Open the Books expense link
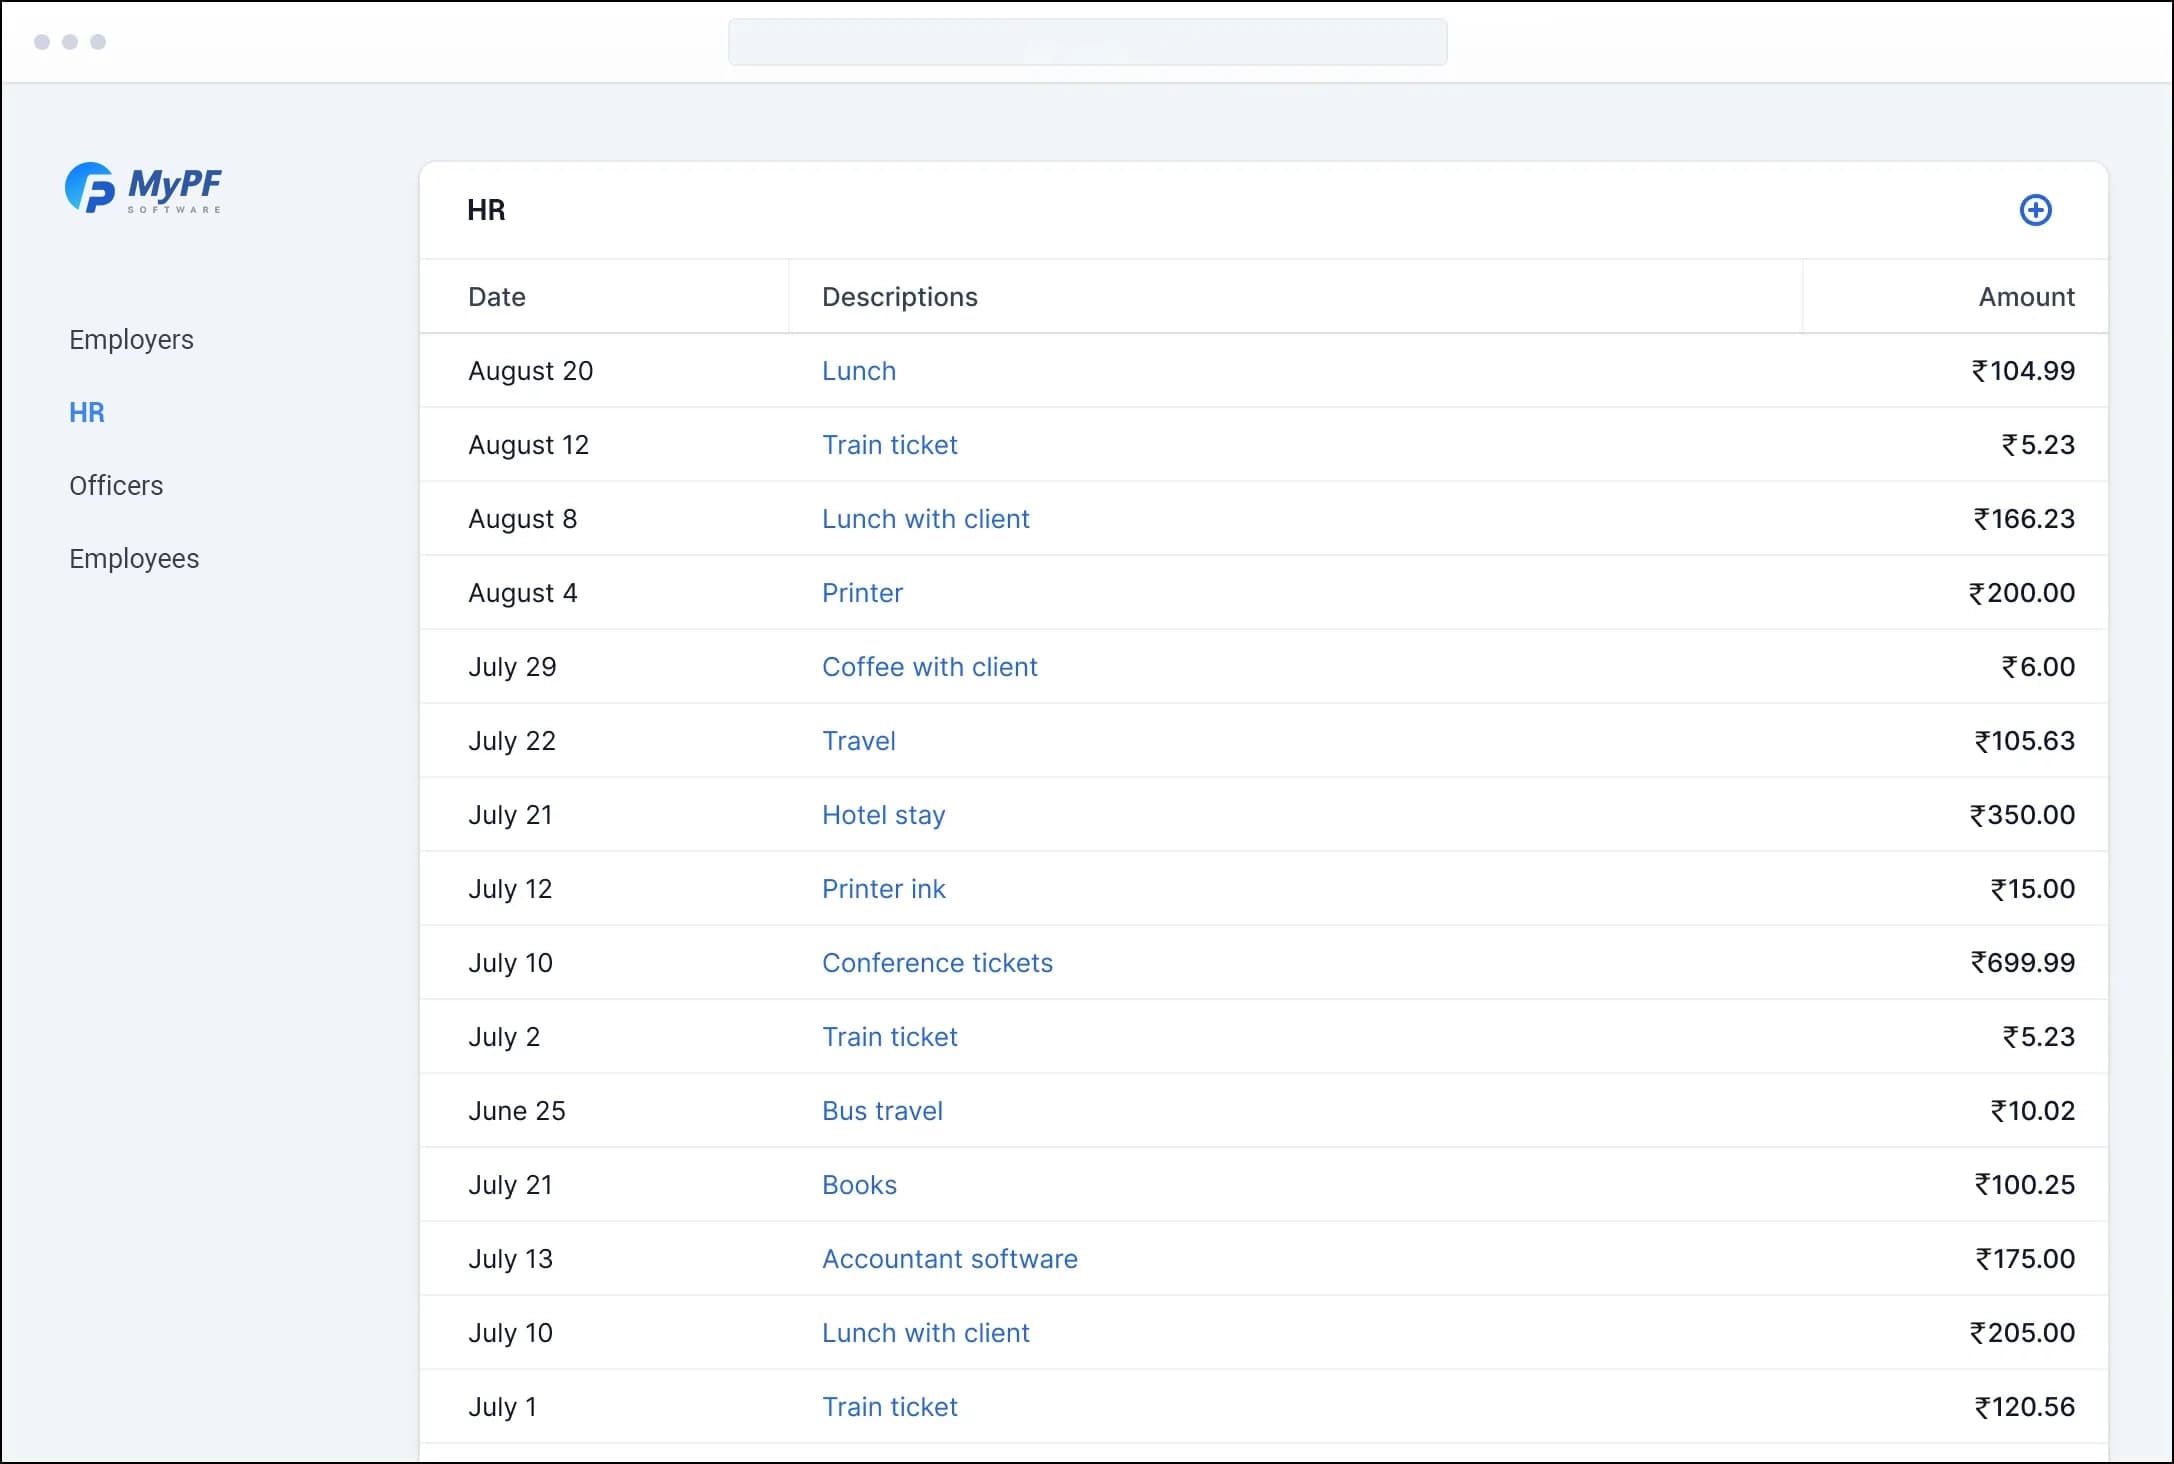Screen dimensions: 2174x1464 point(860,1185)
